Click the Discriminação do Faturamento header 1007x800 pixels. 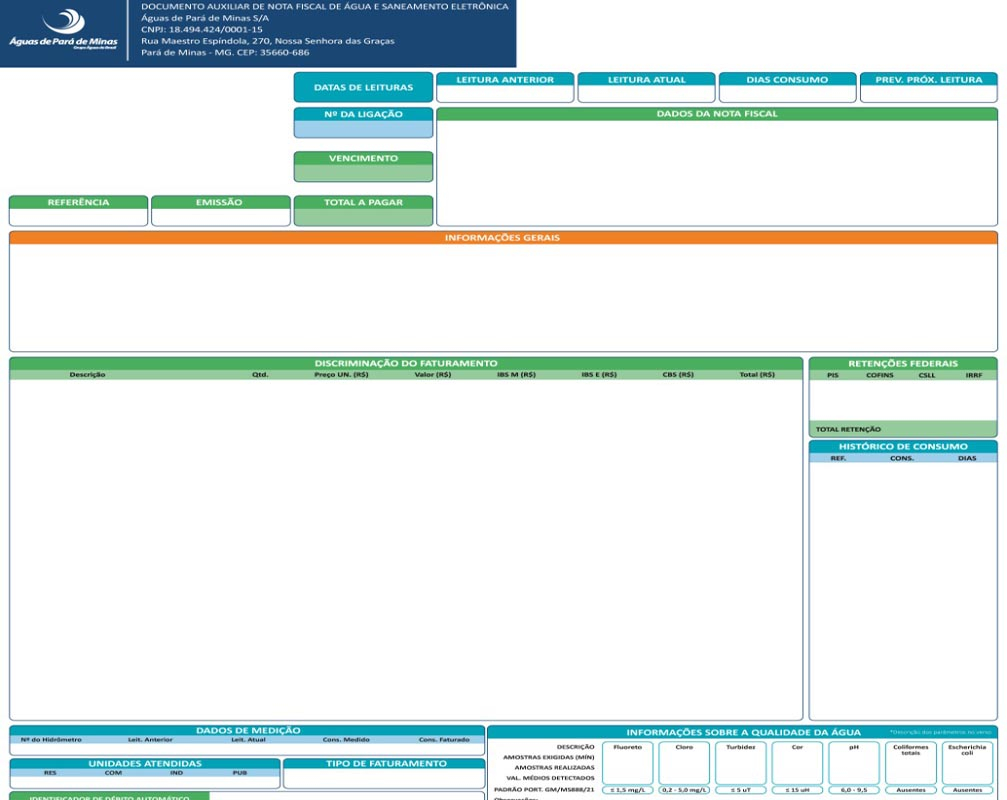(406, 363)
